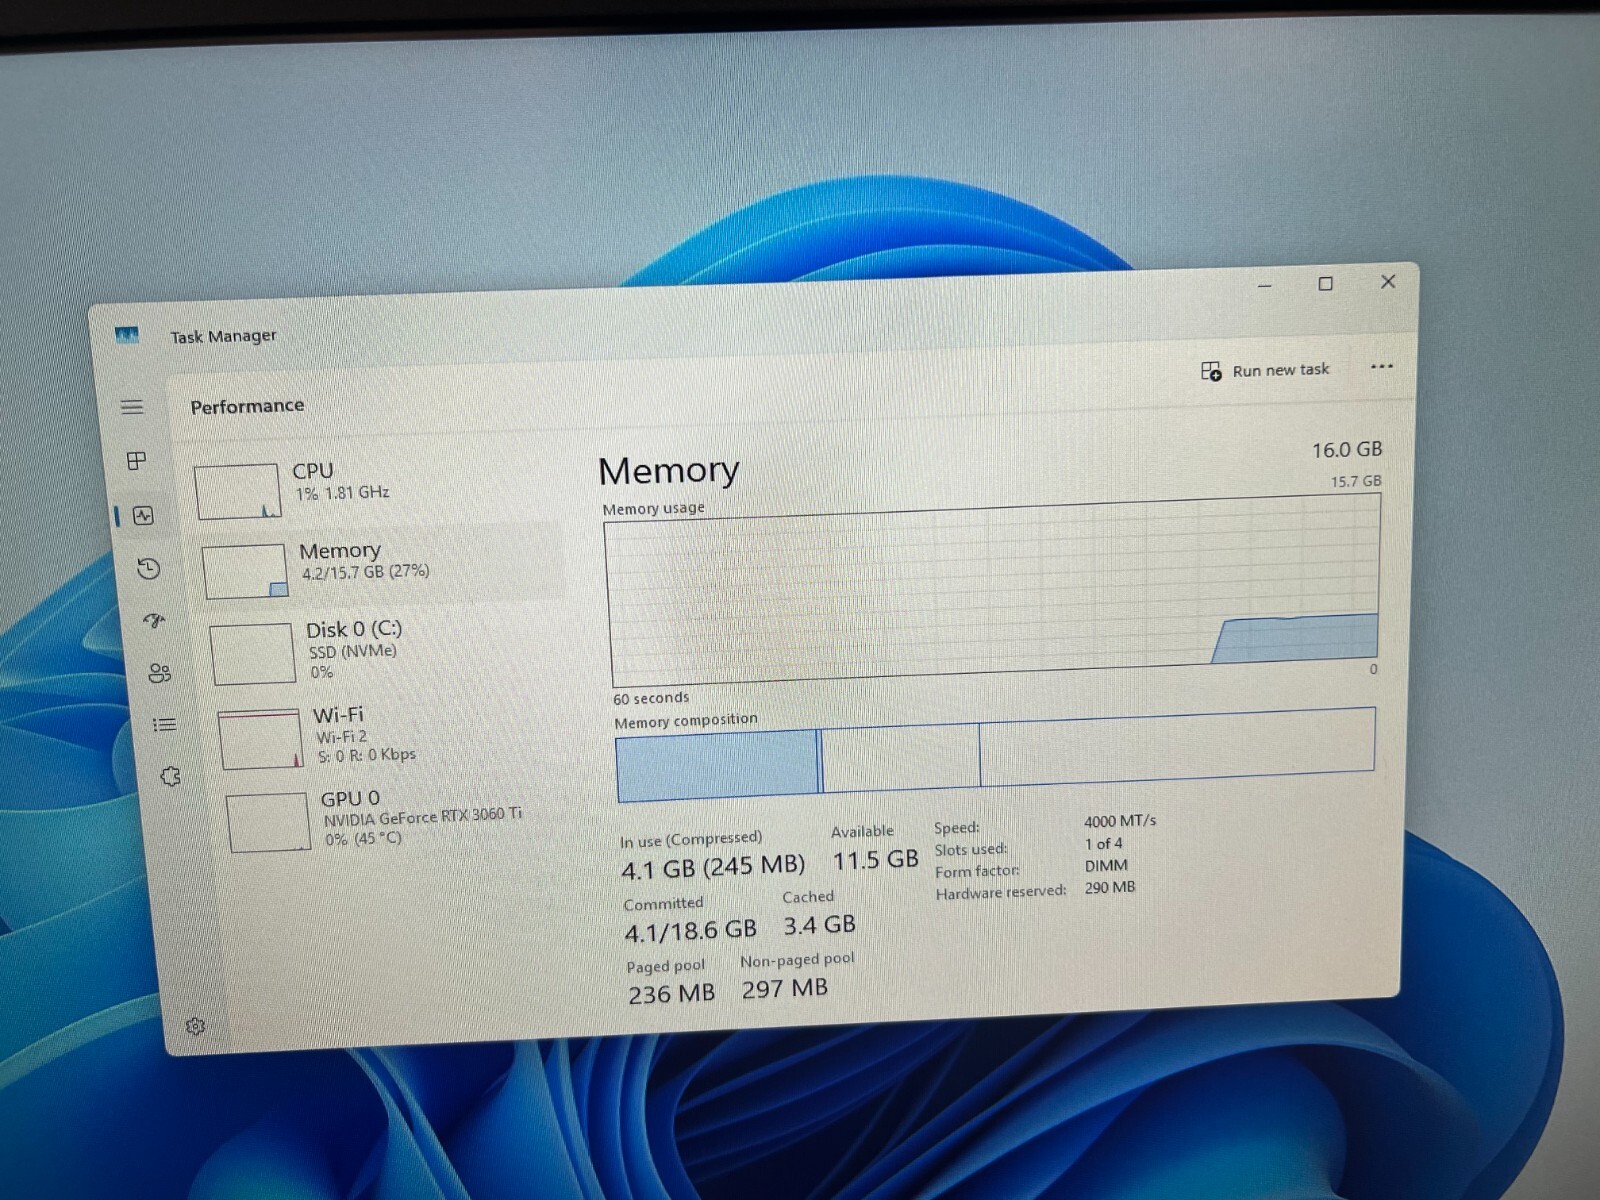
Task: Select the Performance page icon
Action: (143, 516)
